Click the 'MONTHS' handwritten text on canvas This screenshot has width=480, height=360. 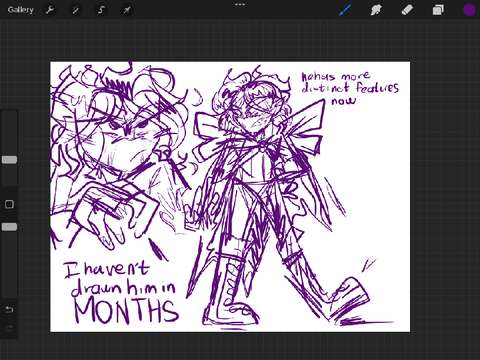coord(126,311)
